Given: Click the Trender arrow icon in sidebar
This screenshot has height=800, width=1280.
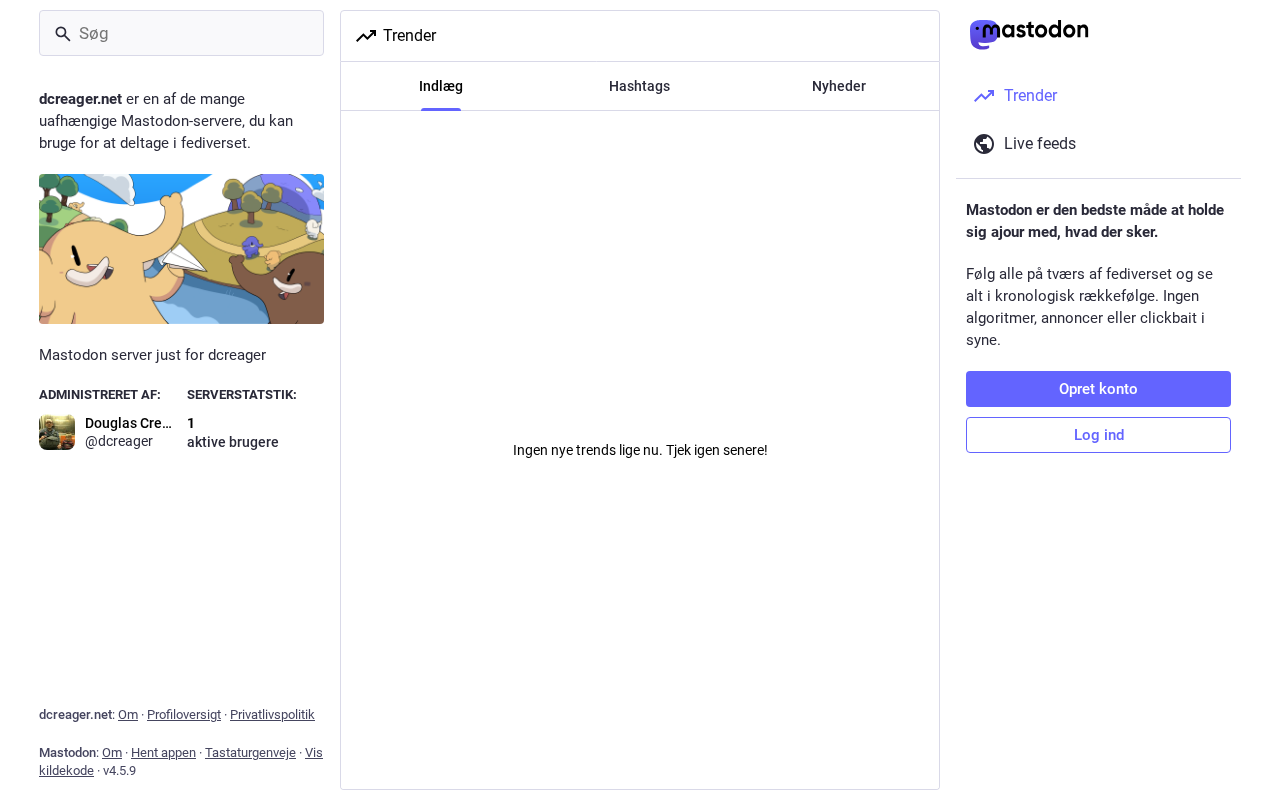Looking at the screenshot, I should [984, 96].
